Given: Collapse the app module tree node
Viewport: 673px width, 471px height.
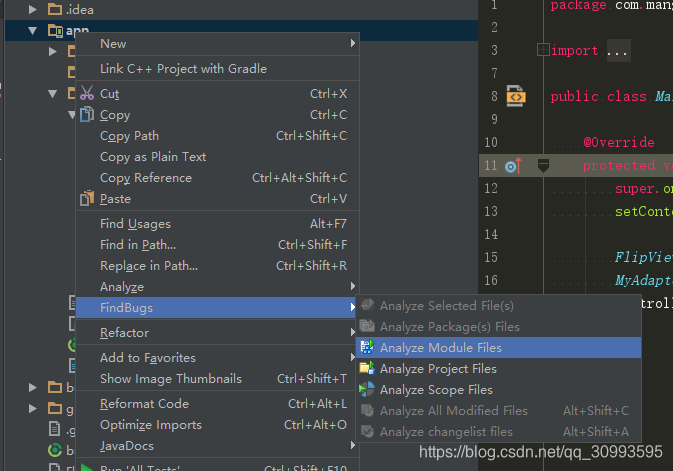Looking at the screenshot, I should point(33,30).
